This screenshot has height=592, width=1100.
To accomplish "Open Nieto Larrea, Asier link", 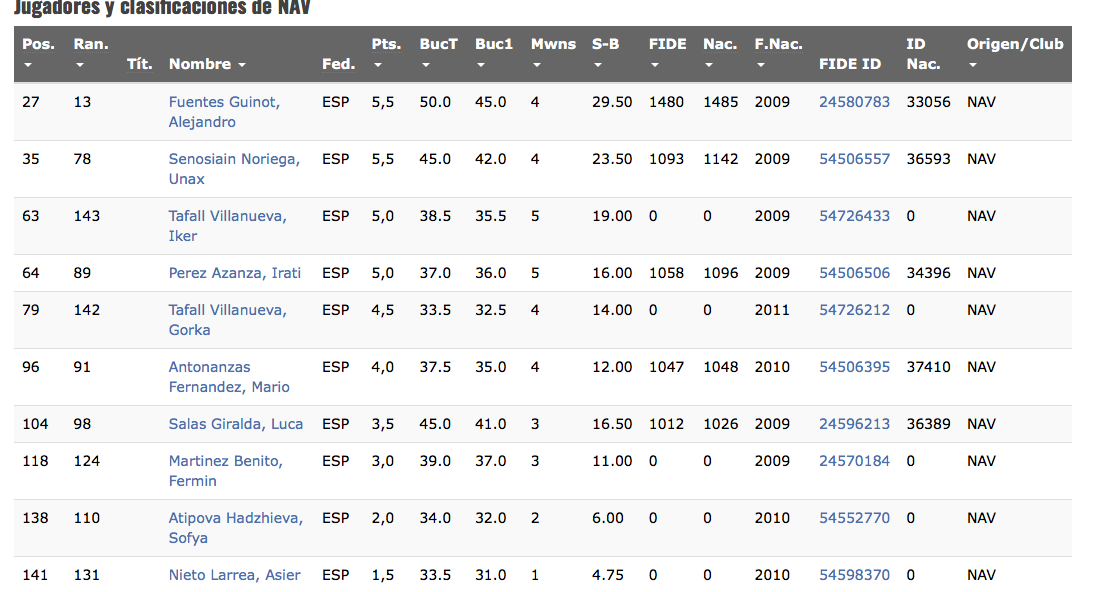I will 234,575.
